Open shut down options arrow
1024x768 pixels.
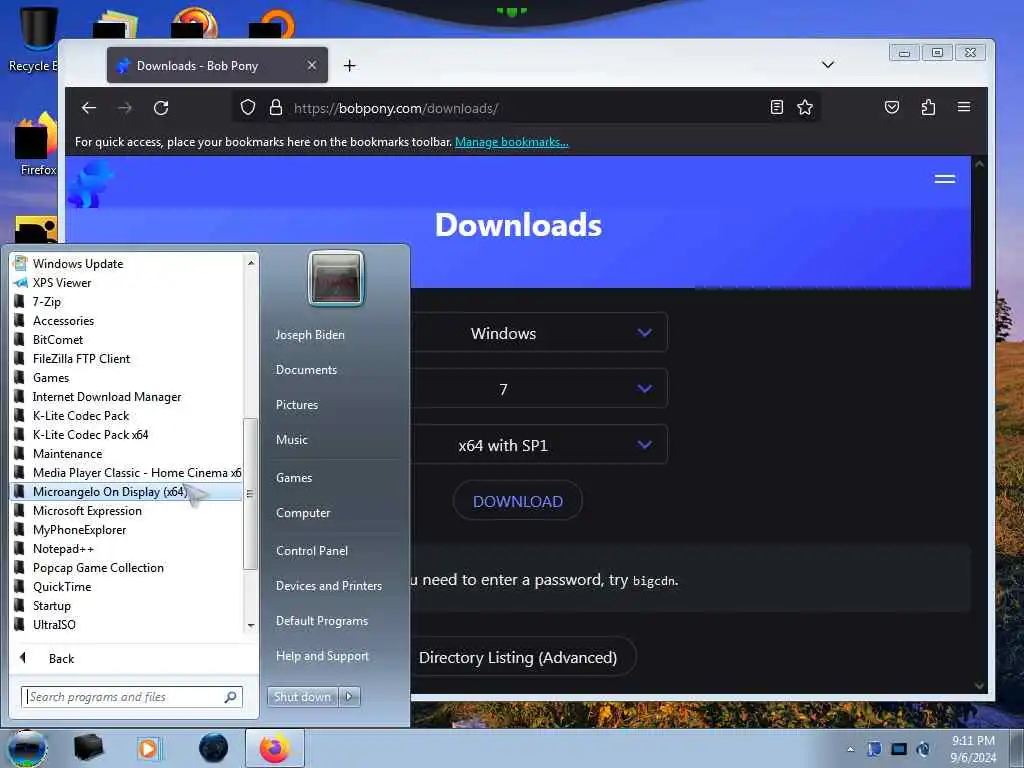[349, 697]
